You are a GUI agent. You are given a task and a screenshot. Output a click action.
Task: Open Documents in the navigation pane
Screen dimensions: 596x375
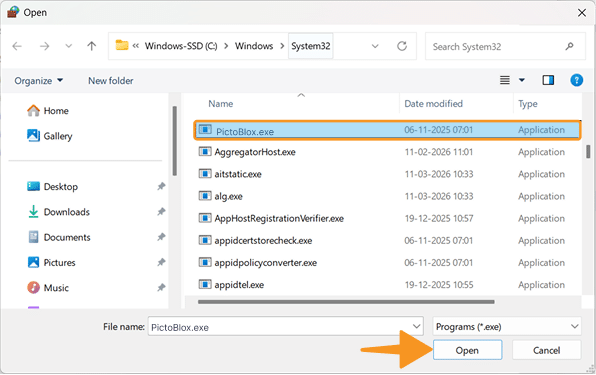(x=59, y=237)
